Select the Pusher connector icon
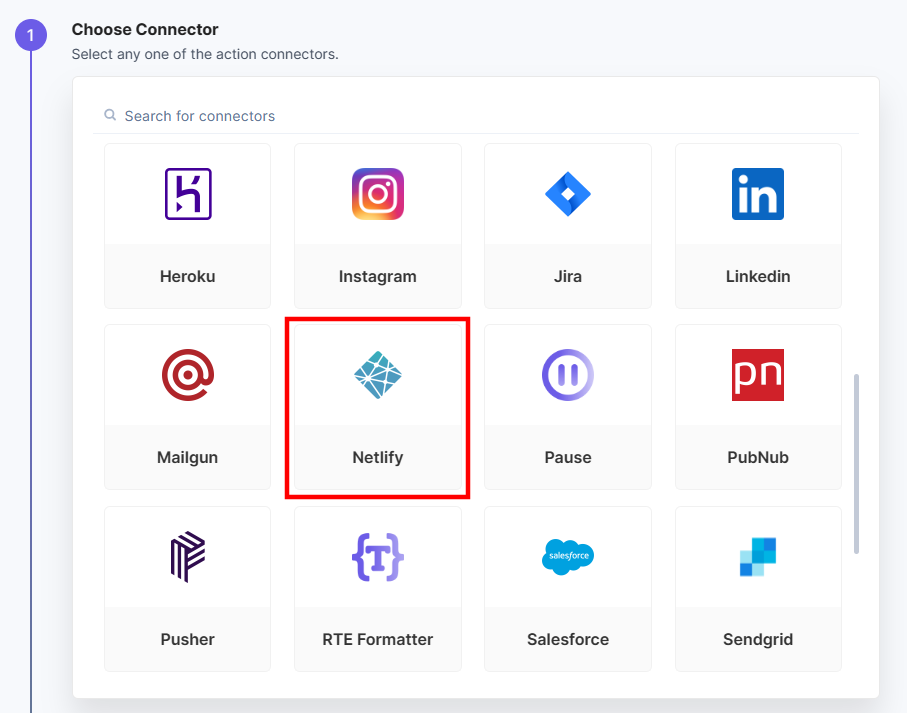The width and height of the screenshot is (907, 713). (x=188, y=556)
